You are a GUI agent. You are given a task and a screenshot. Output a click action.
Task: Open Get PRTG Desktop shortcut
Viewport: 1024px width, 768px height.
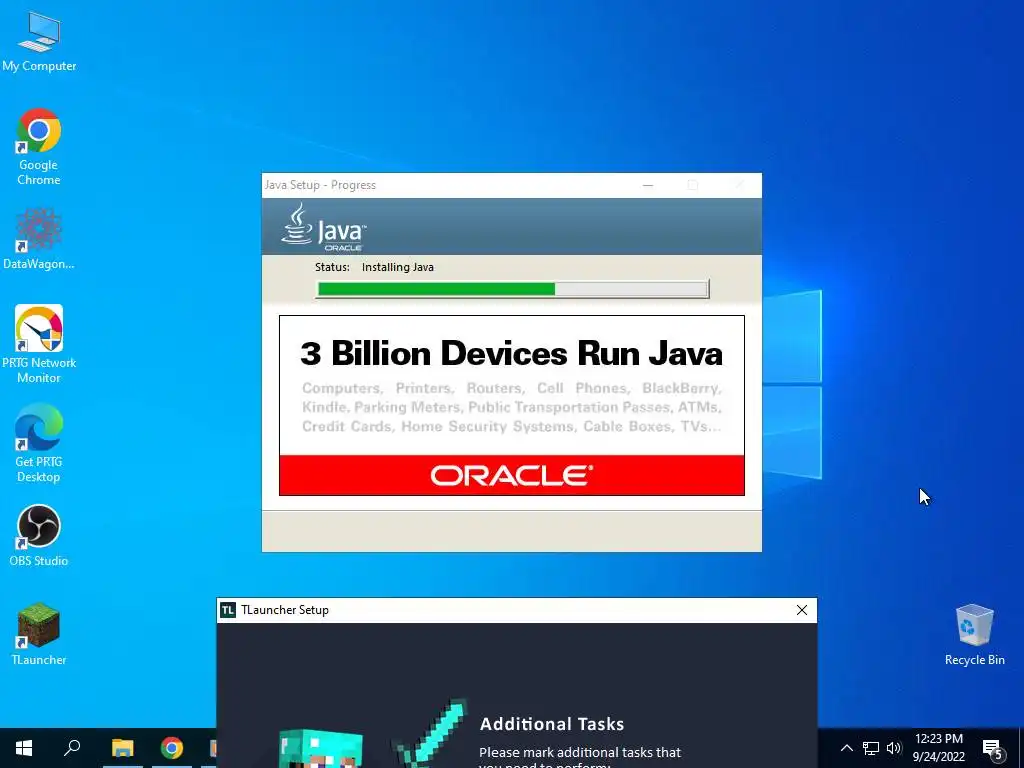coord(39,443)
